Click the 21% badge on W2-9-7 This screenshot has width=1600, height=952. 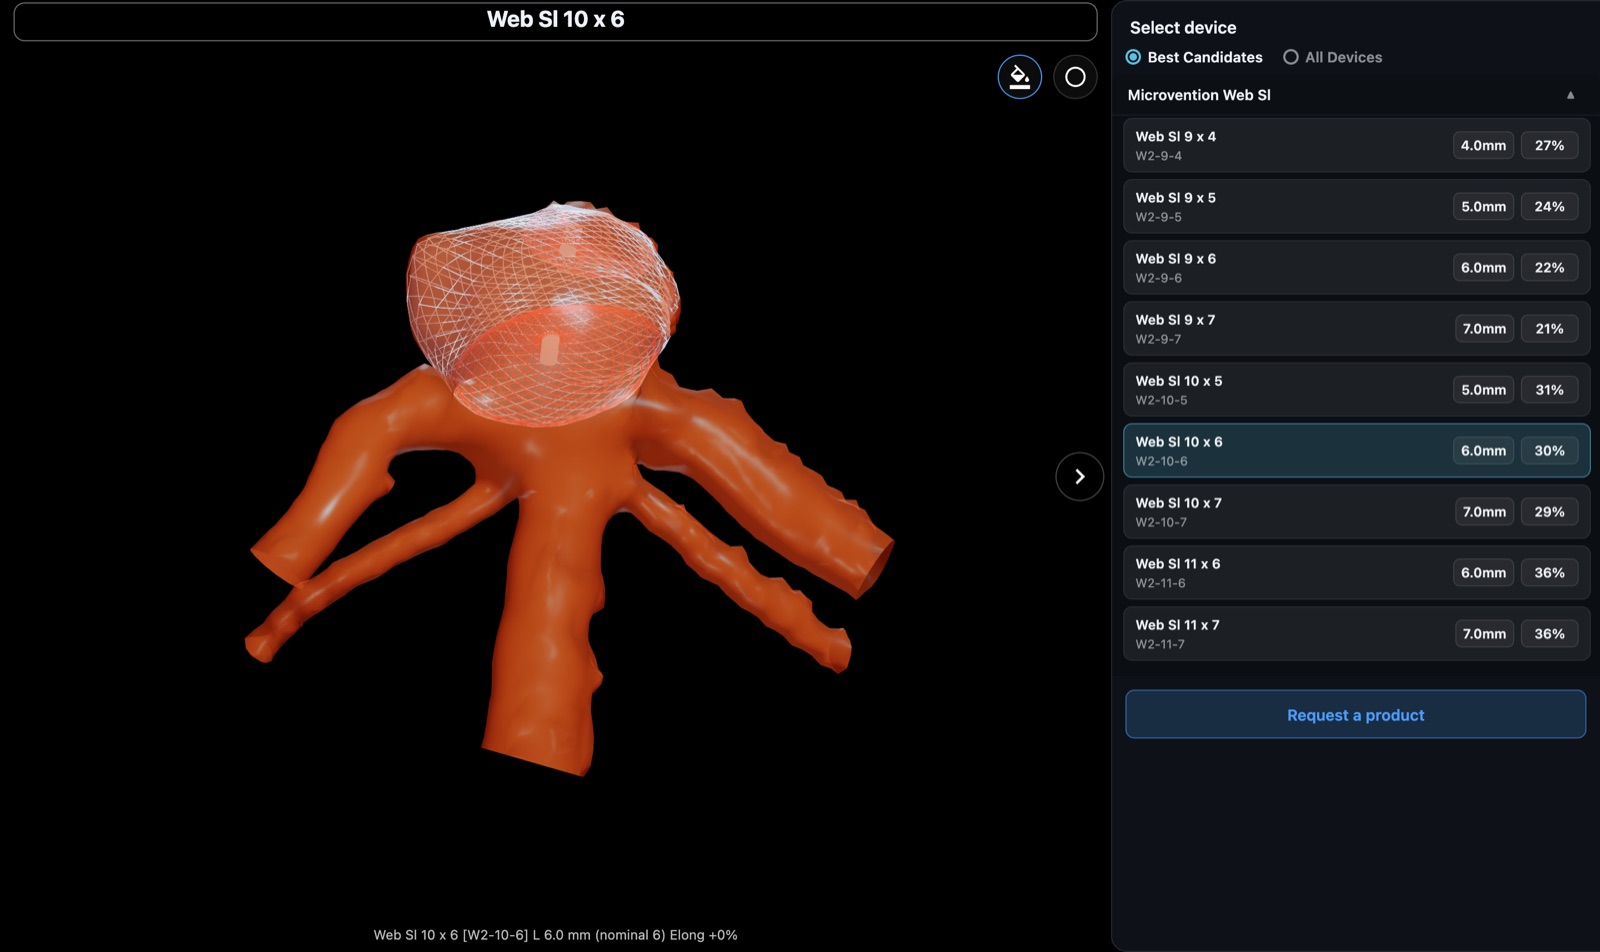click(1549, 328)
